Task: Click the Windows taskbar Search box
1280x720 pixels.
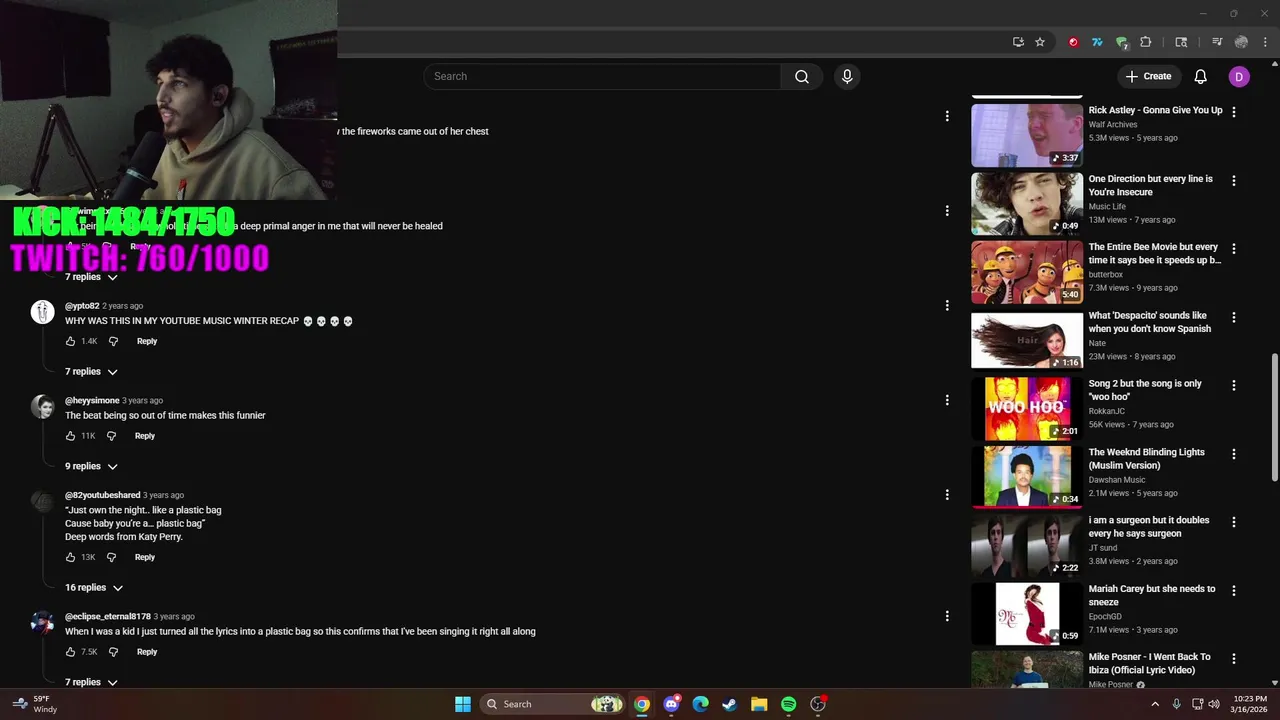Action: click(552, 704)
